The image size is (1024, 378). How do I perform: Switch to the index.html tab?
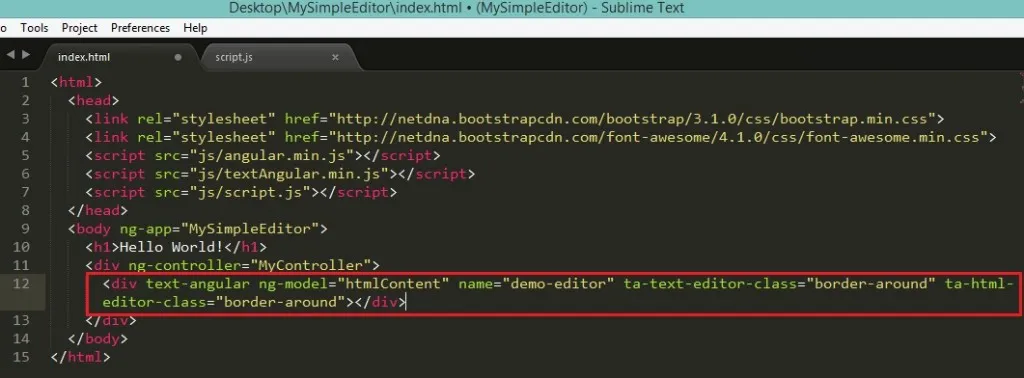pyautogui.click(x=118, y=57)
